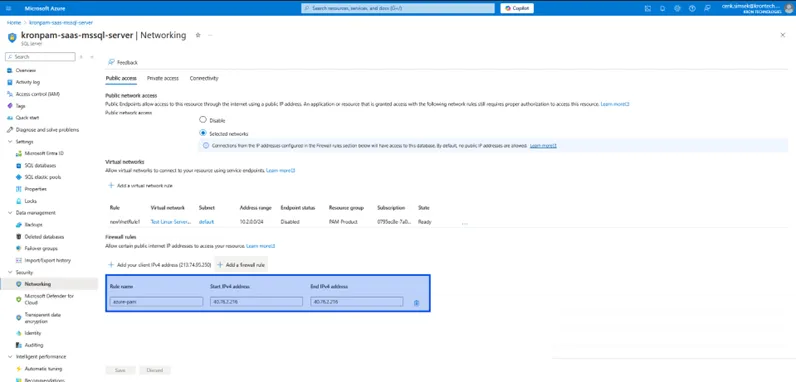
Task: Click Add a virtual network rule
Action: pos(140,186)
